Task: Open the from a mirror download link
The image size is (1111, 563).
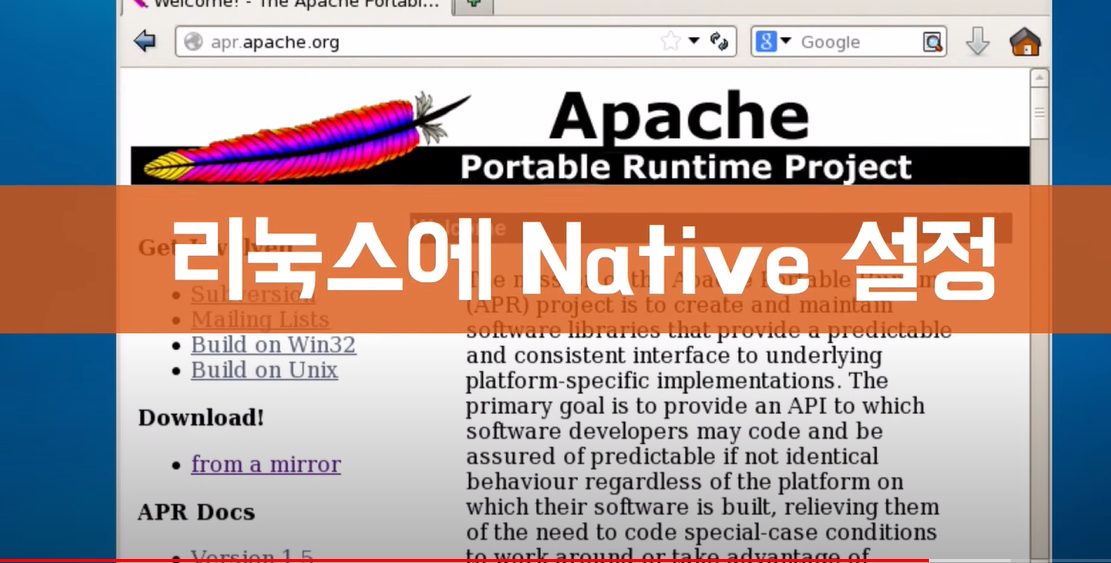Action: [x=266, y=465]
